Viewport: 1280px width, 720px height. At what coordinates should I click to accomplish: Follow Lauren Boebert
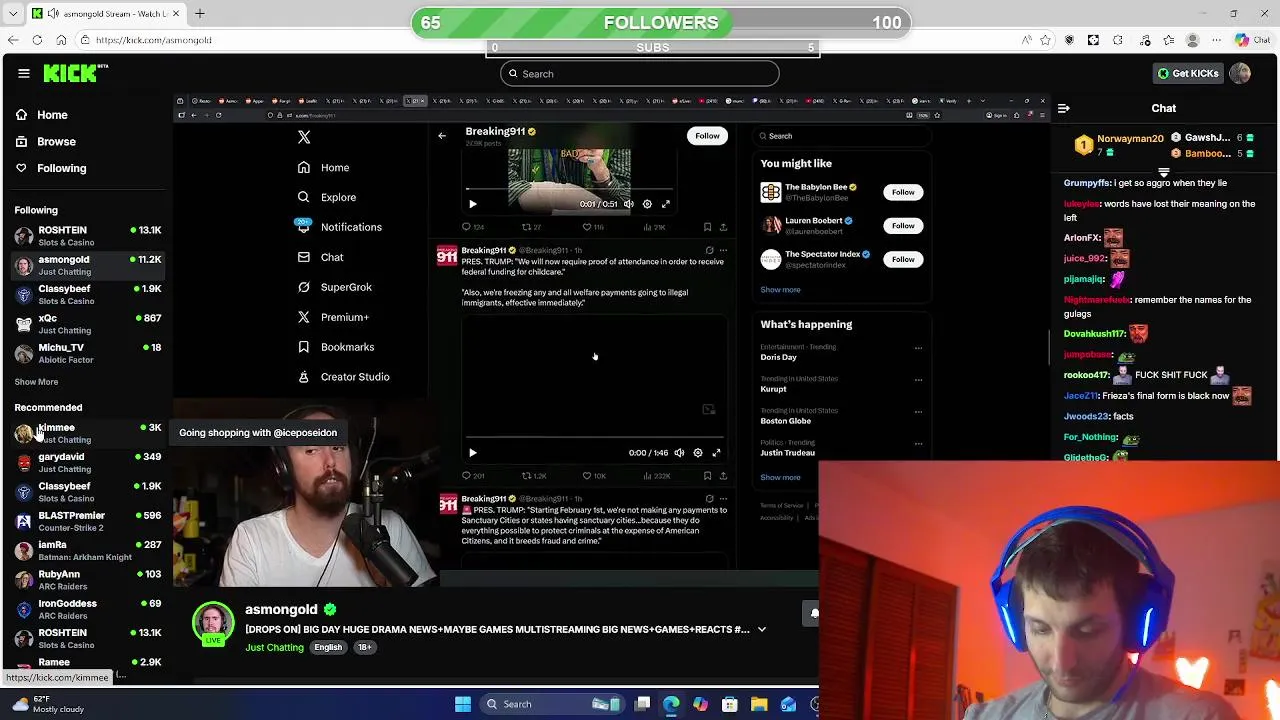tap(903, 226)
